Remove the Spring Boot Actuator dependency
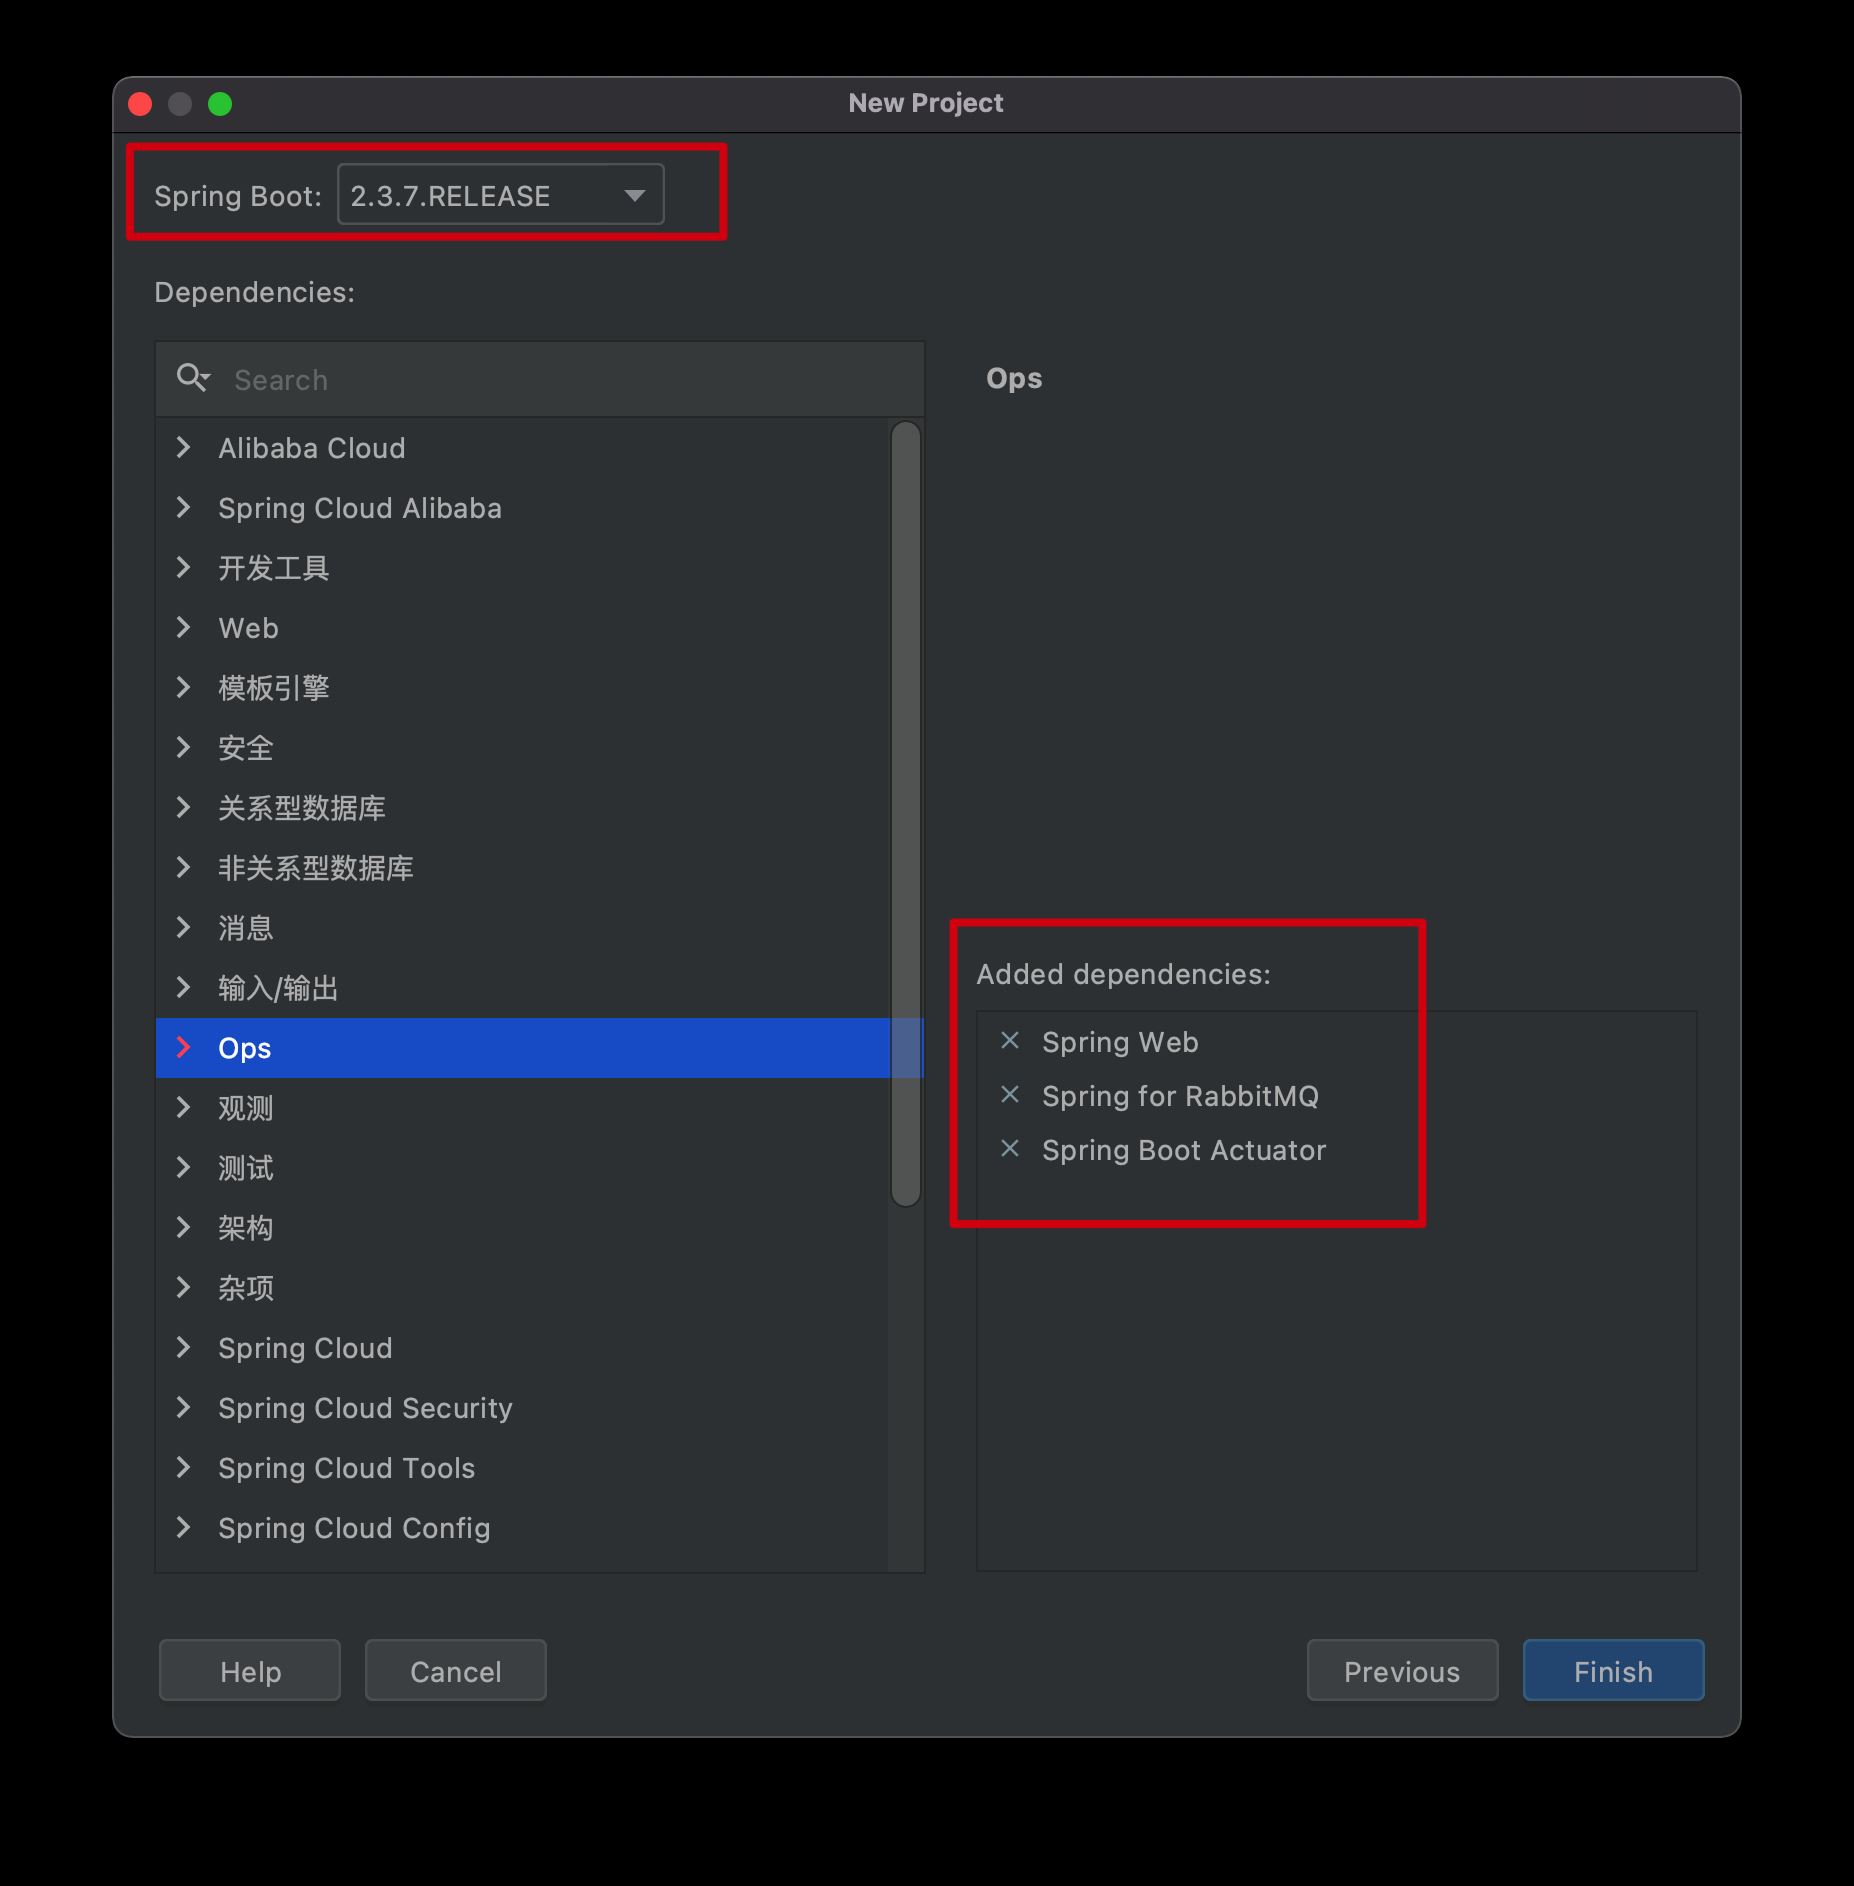The image size is (1854, 1886). pyautogui.click(x=1010, y=1149)
